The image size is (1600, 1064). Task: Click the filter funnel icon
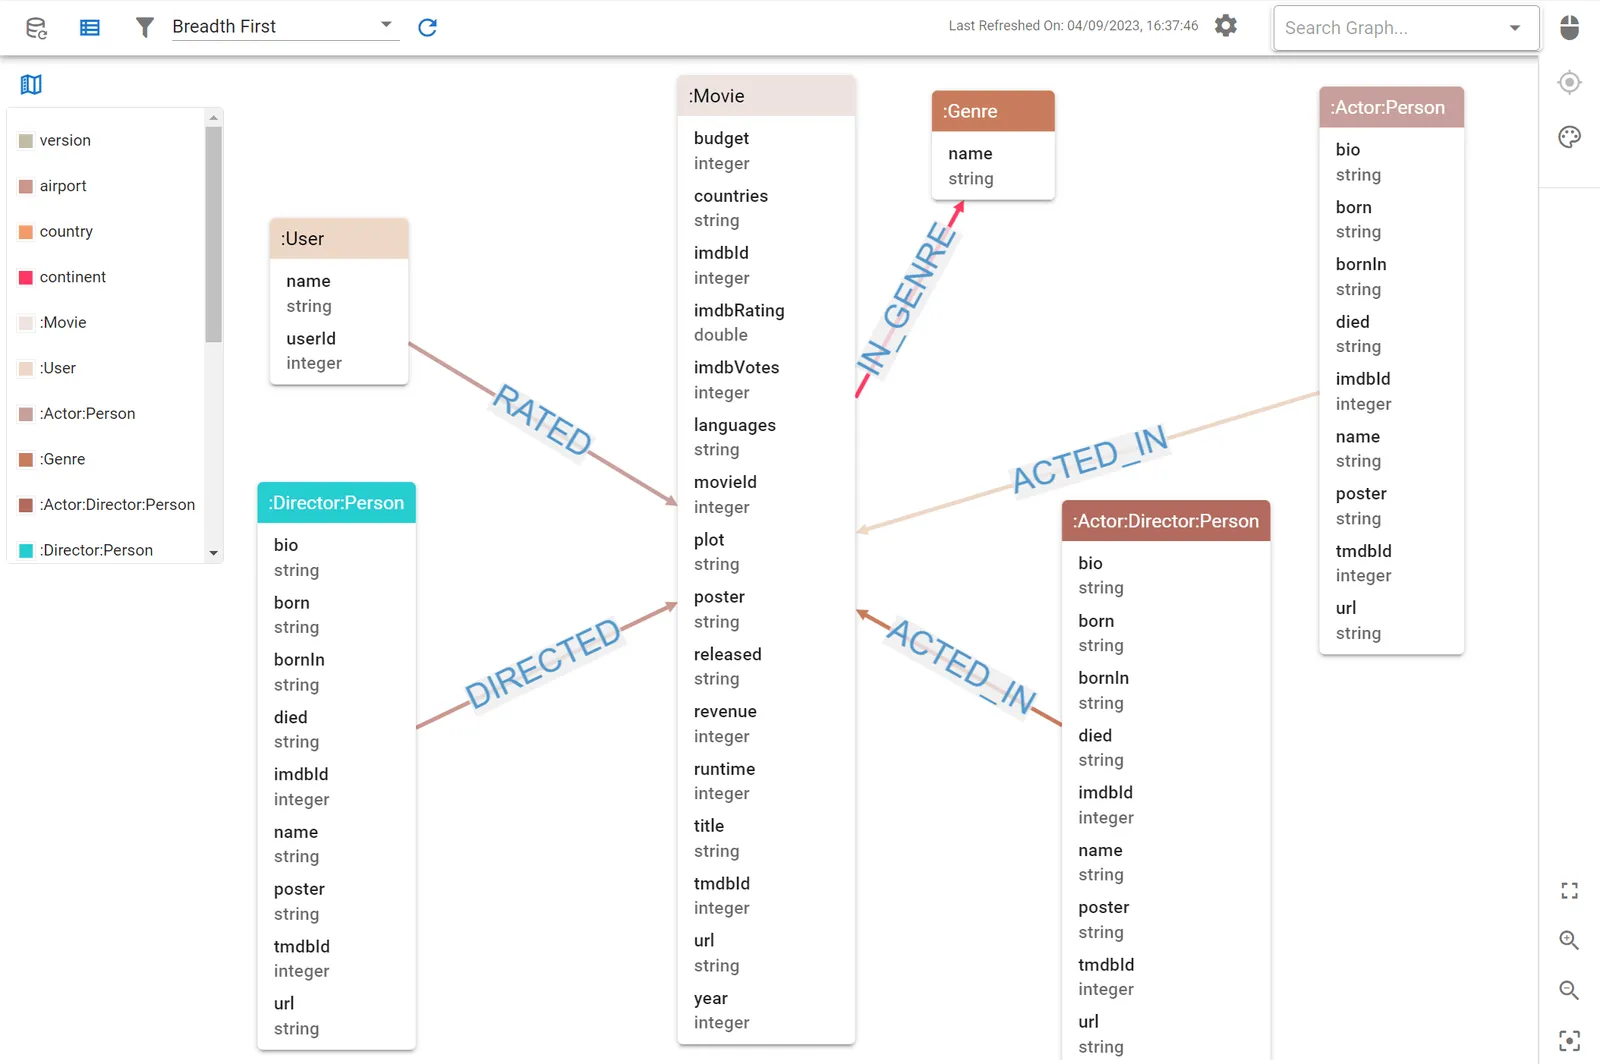145,28
